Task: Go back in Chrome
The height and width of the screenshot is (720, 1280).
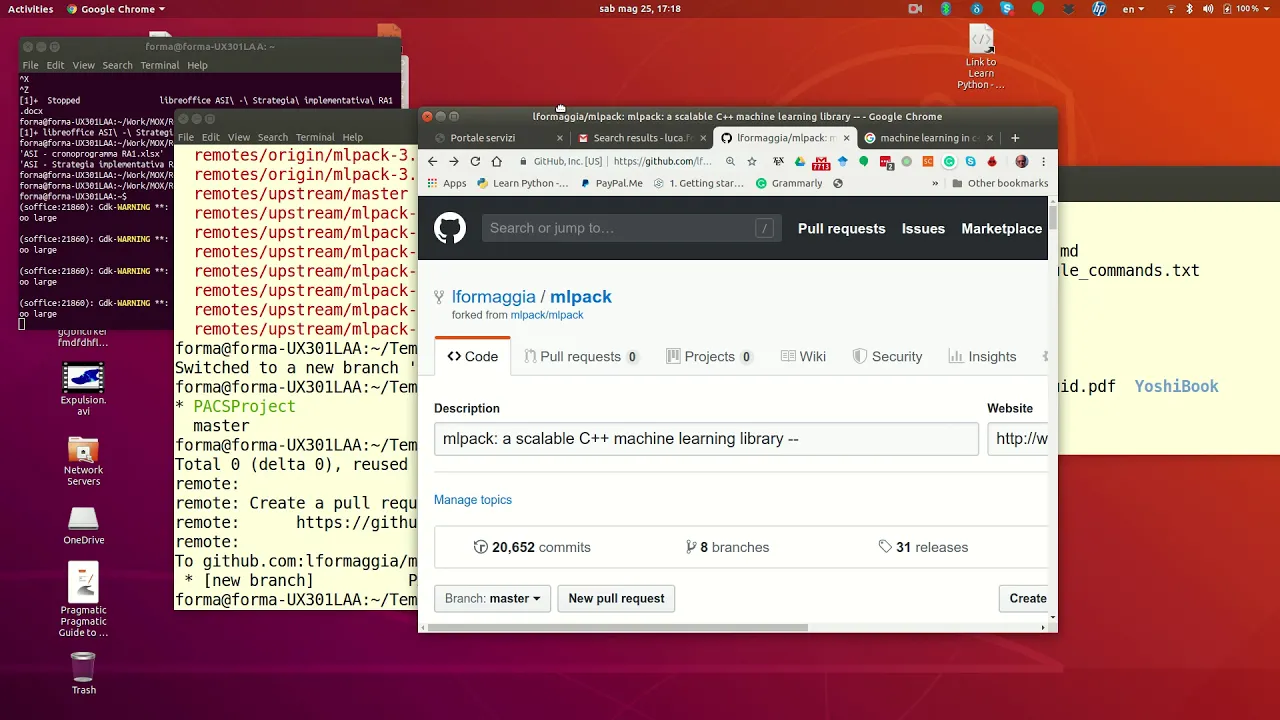Action: pyautogui.click(x=432, y=161)
